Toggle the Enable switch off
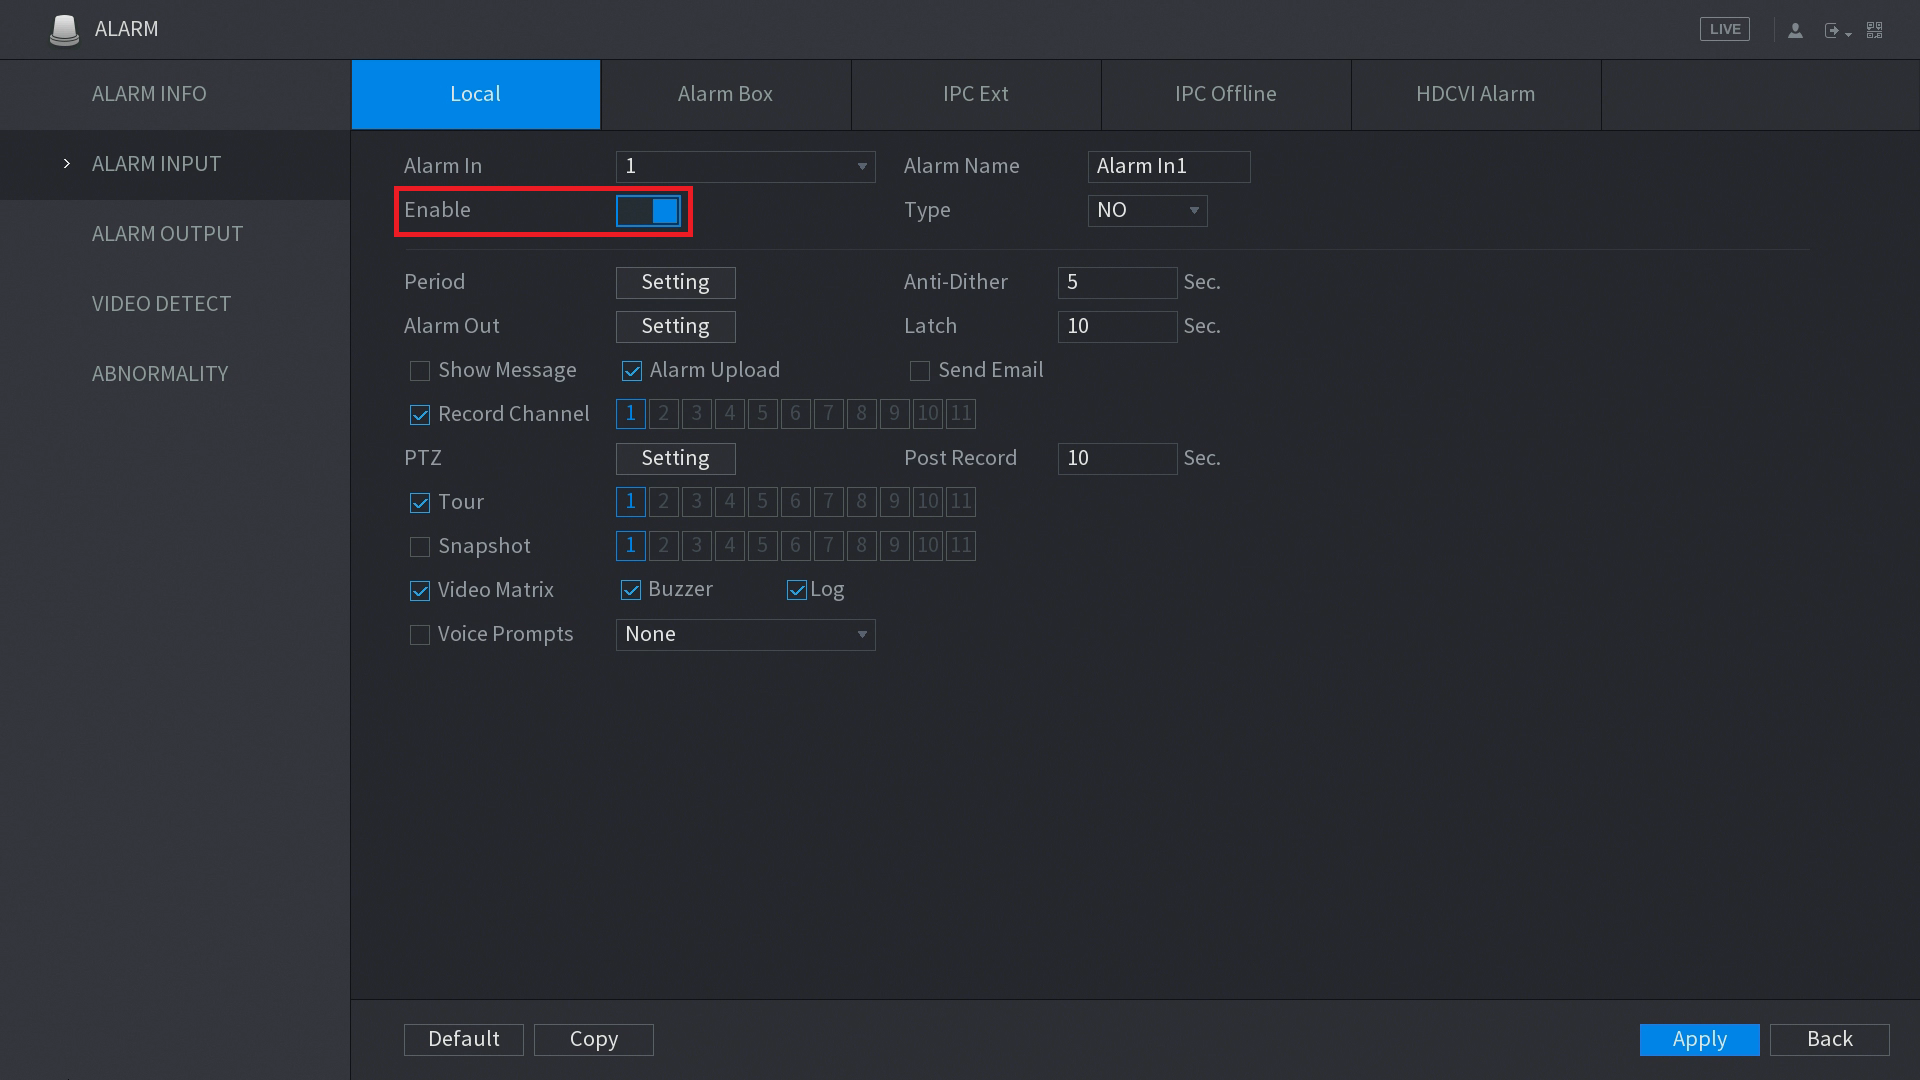This screenshot has width=1920, height=1080. [648, 211]
